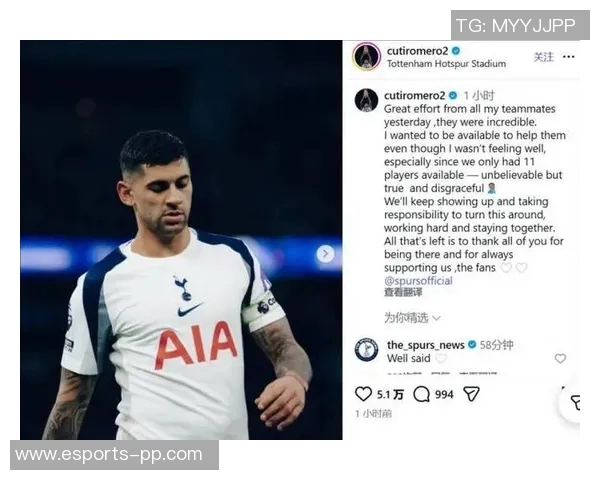600x480 pixels.
Task: Click verified badge beside header username
Action: click(455, 51)
